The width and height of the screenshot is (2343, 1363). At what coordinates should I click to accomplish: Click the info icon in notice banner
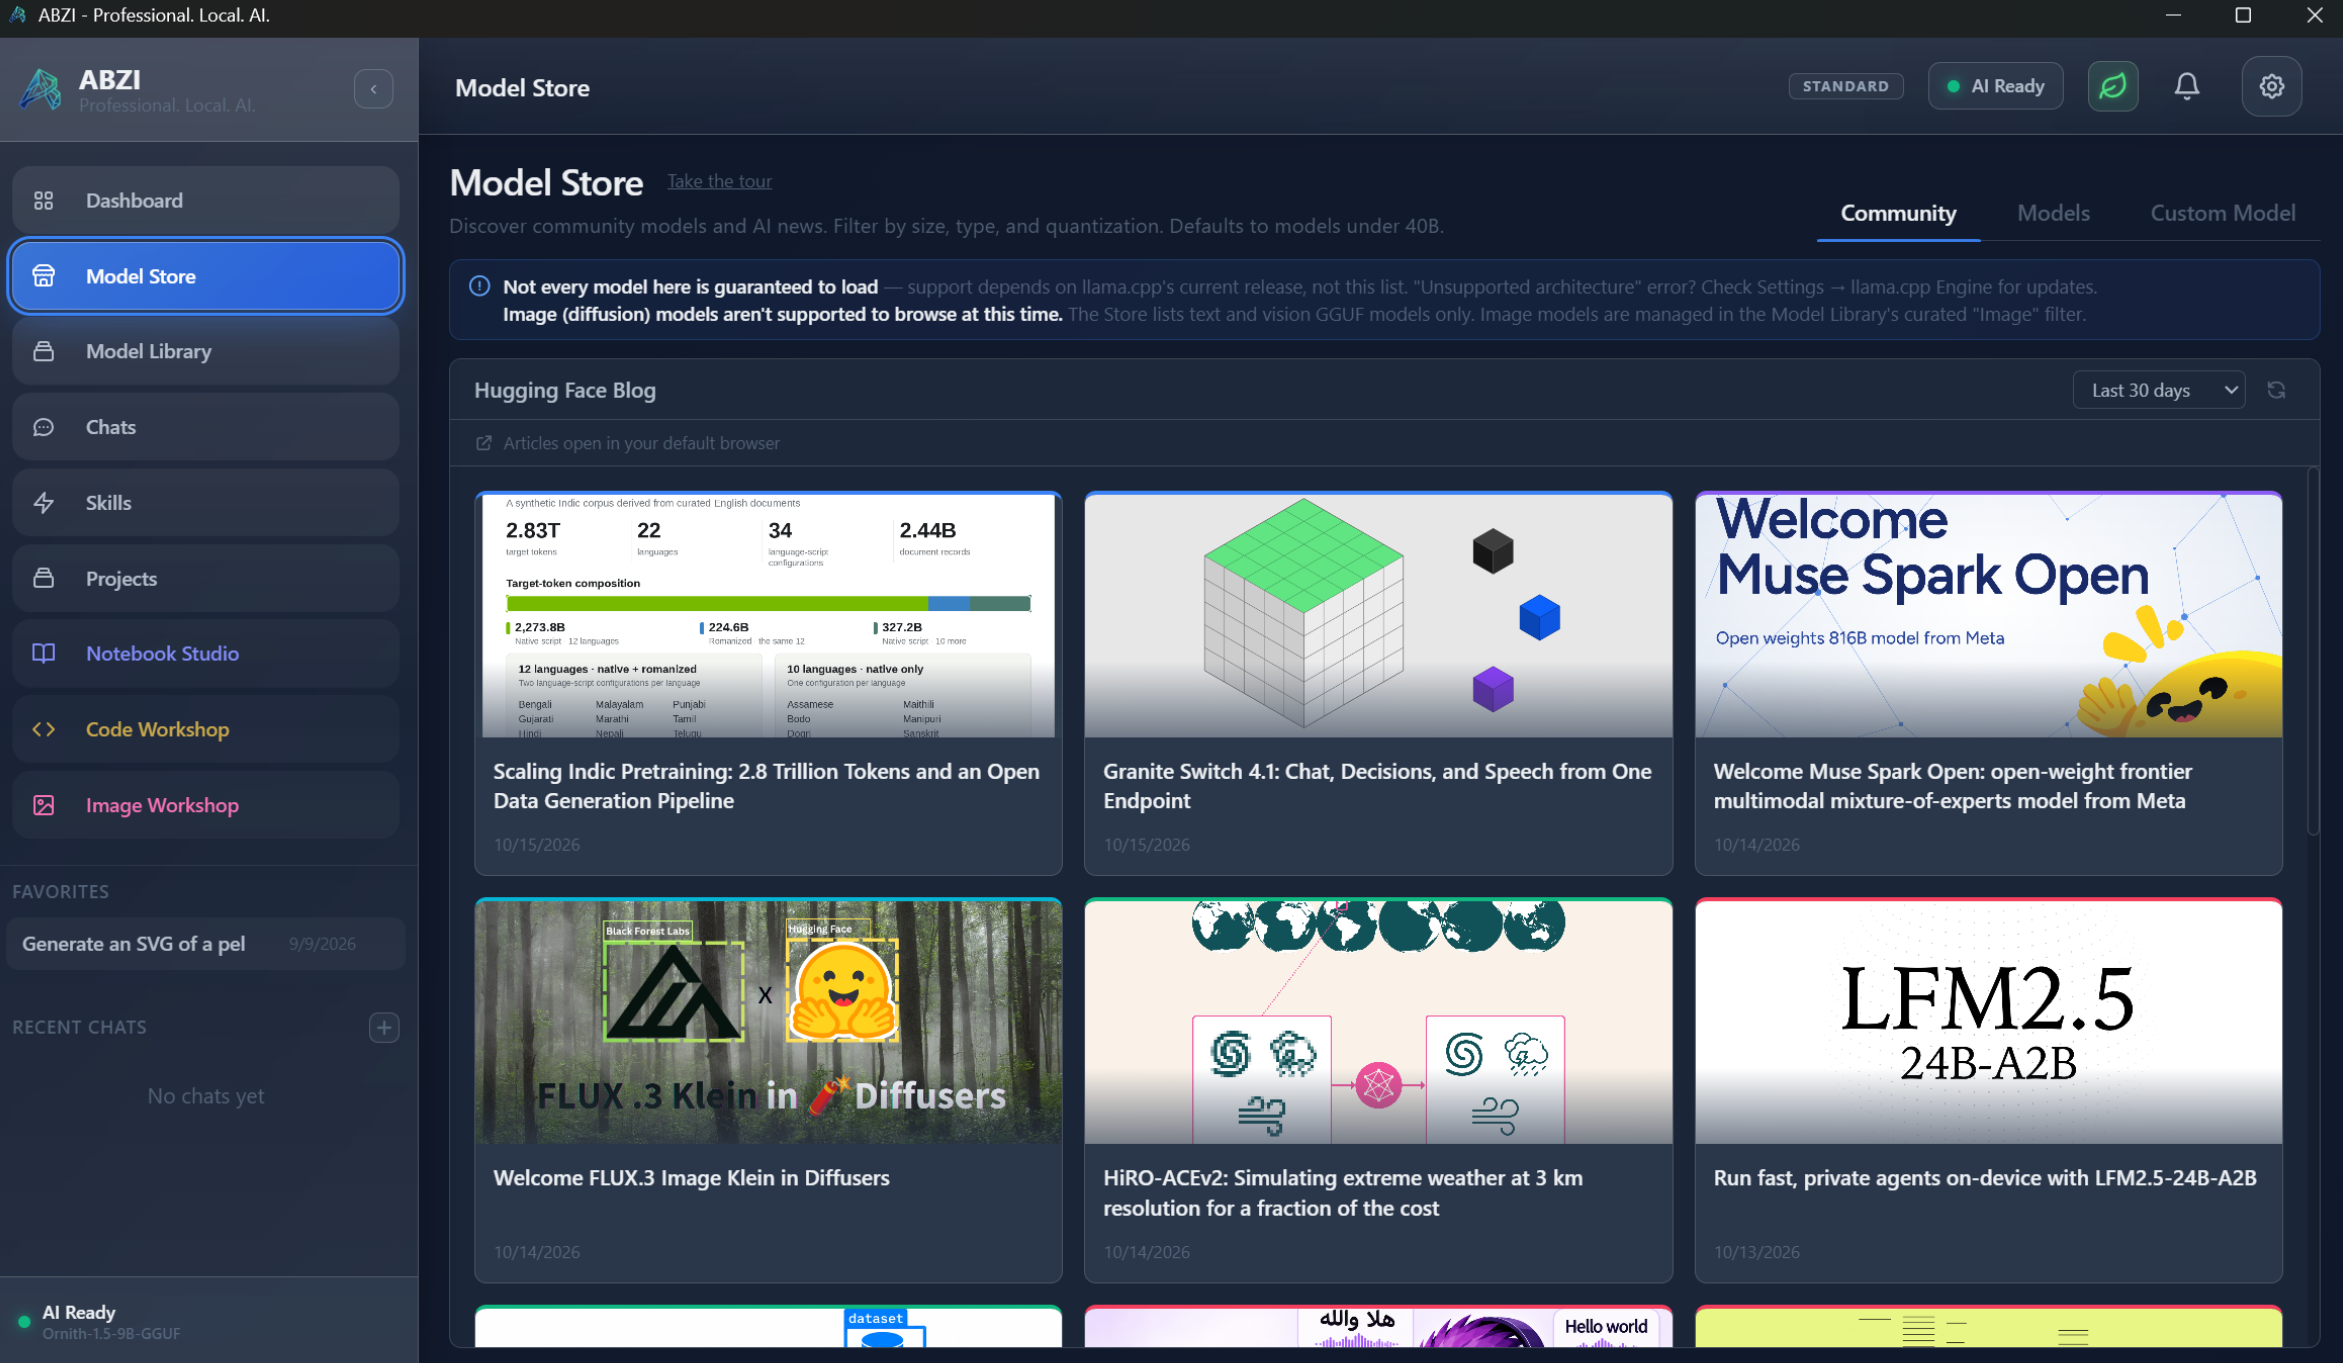point(480,286)
